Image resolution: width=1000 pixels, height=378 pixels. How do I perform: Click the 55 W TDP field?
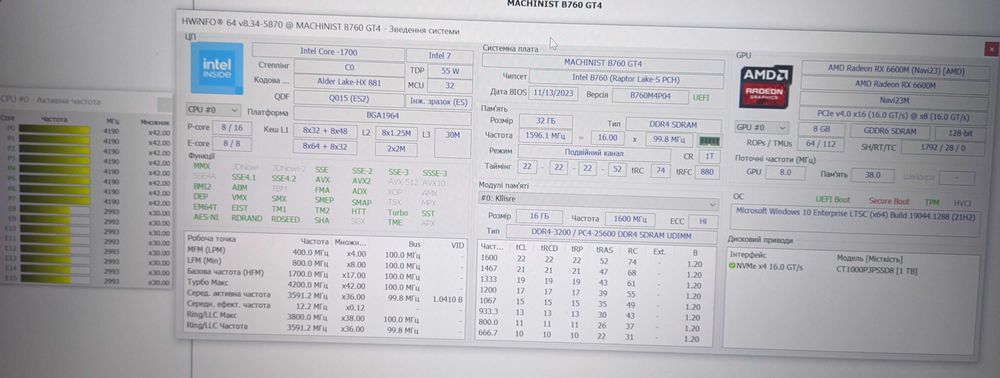coord(450,71)
